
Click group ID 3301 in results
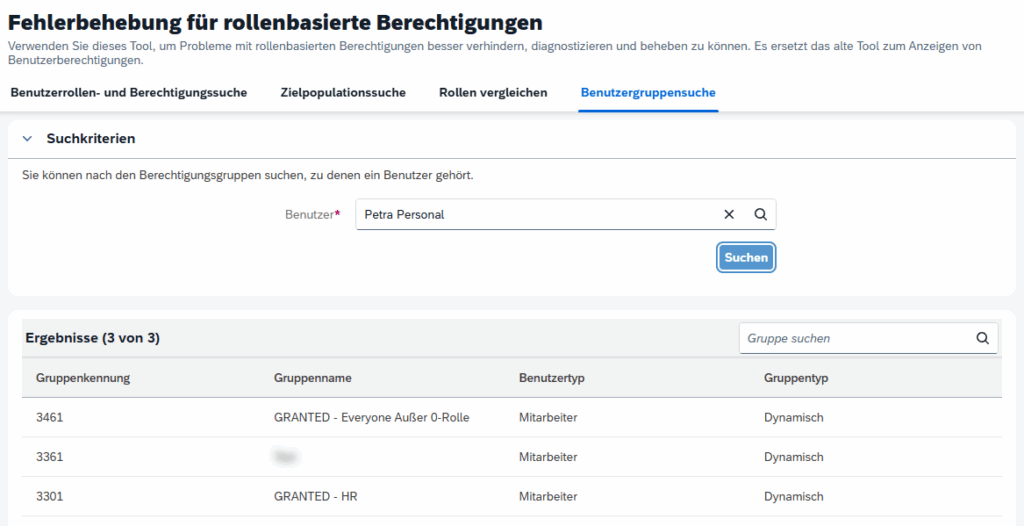click(50, 496)
